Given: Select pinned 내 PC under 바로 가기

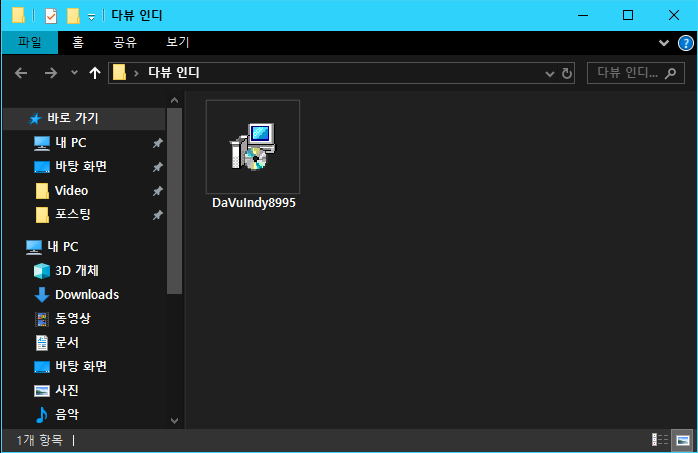Looking at the screenshot, I should 70,142.
